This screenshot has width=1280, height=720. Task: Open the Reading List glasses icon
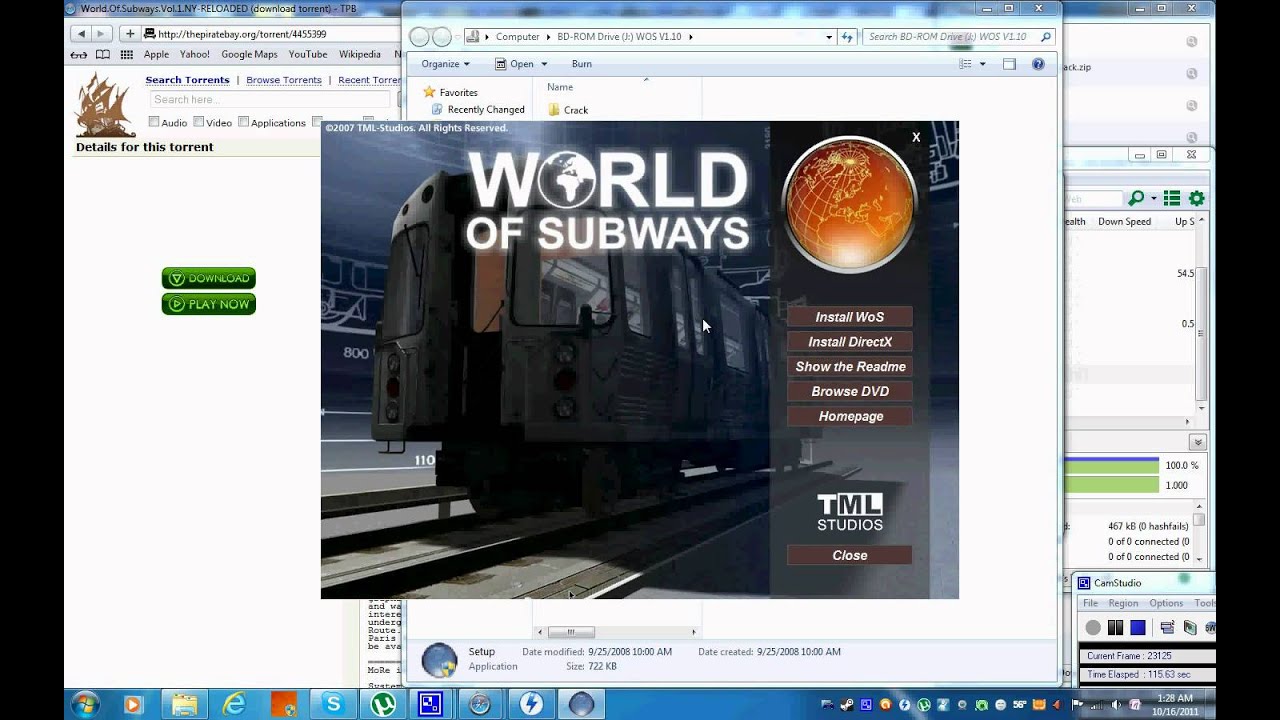click(78, 55)
